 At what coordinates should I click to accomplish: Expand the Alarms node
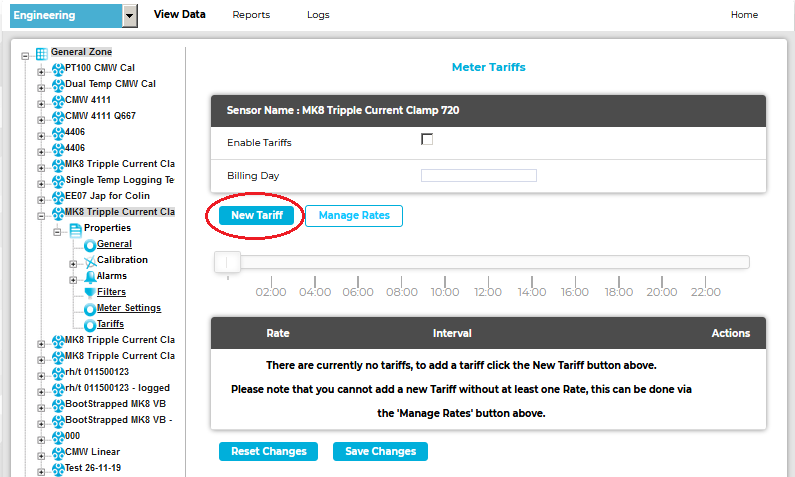(73, 280)
